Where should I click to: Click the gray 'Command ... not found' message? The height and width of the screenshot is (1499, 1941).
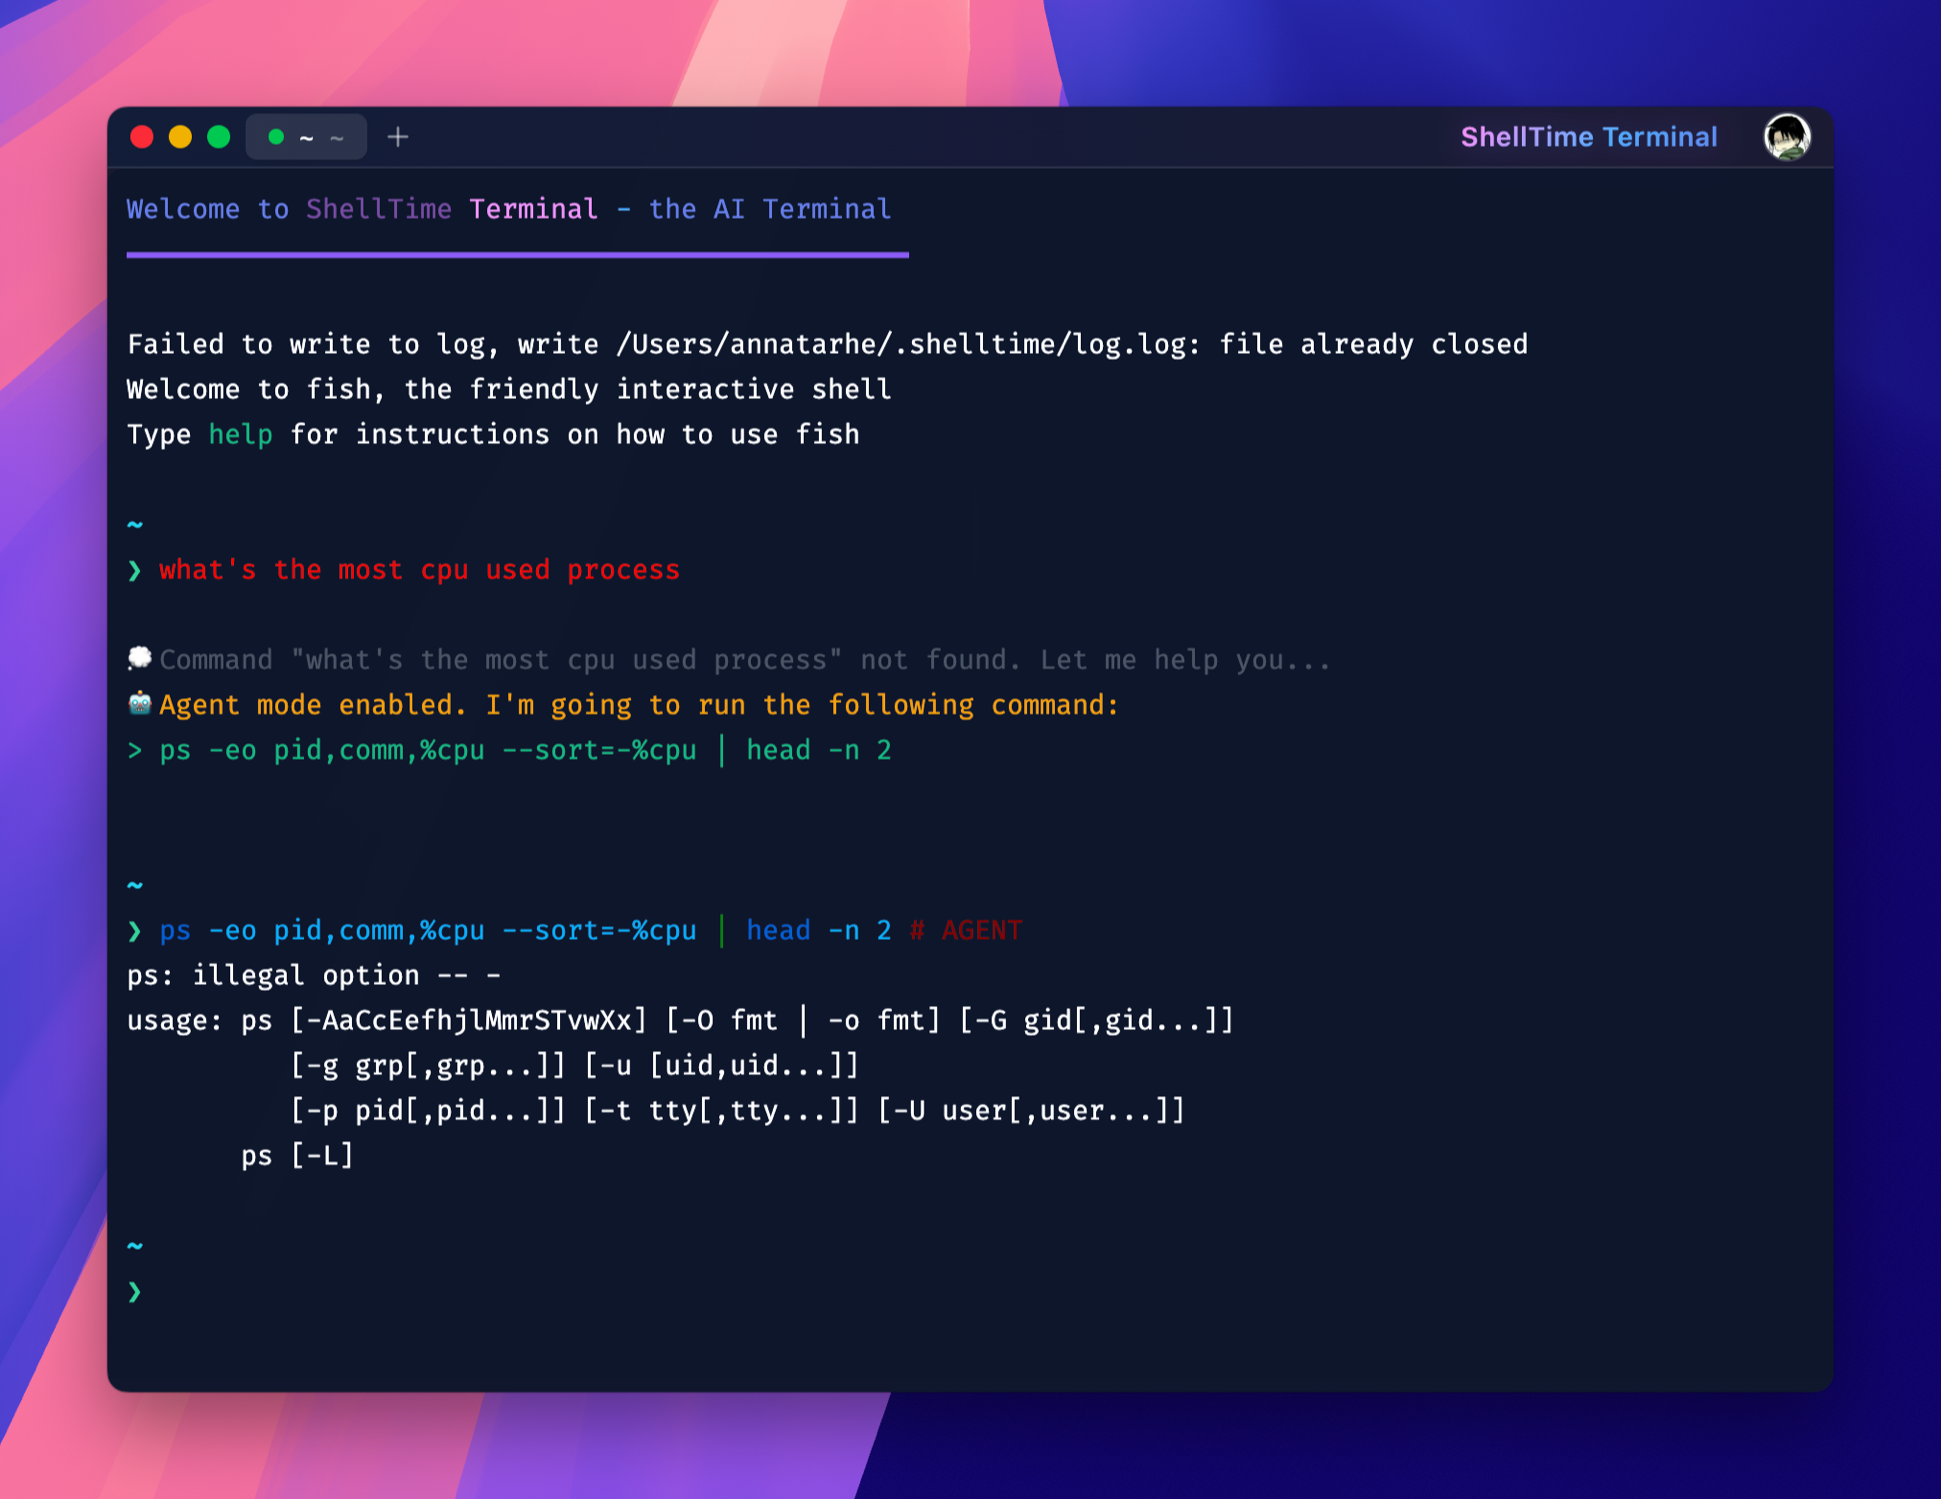click(745, 660)
